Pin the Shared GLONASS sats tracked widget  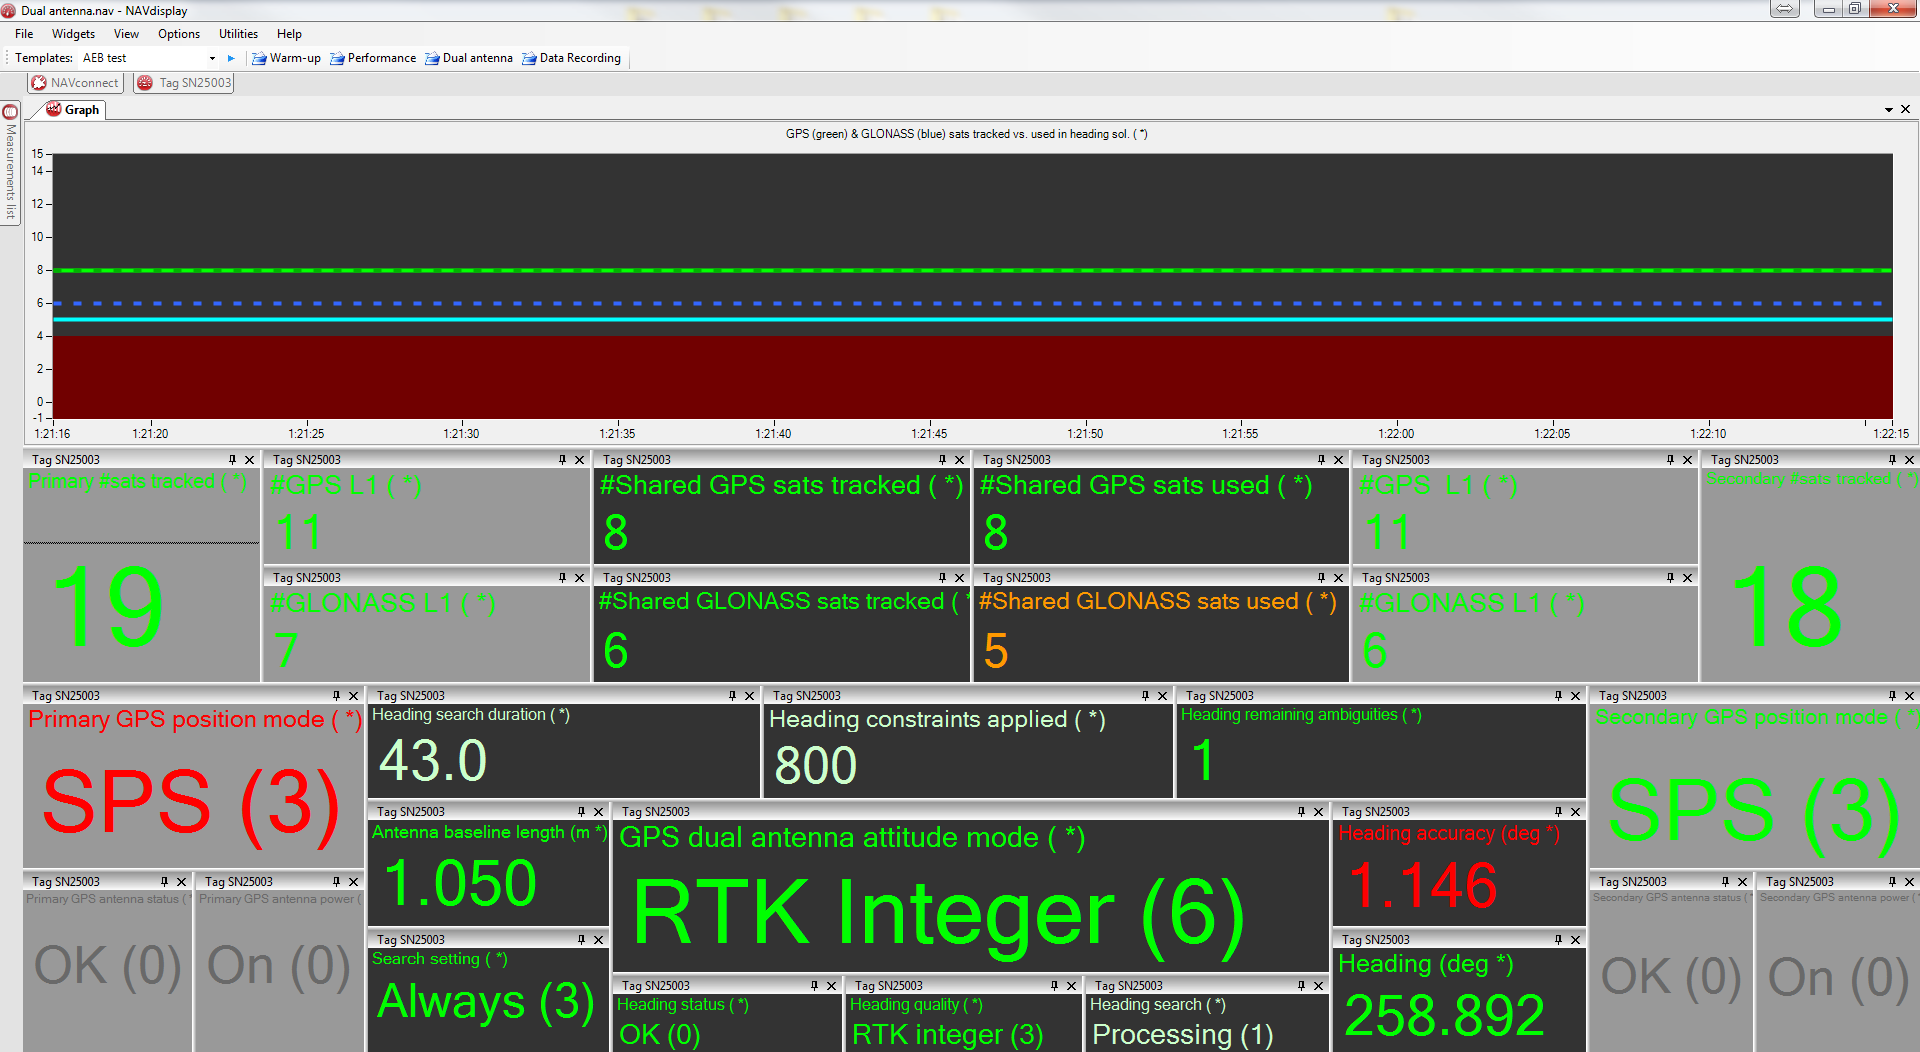[942, 578]
